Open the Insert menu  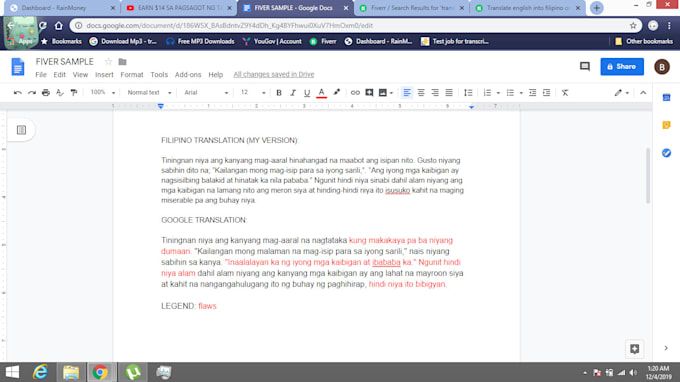pyautogui.click(x=104, y=75)
